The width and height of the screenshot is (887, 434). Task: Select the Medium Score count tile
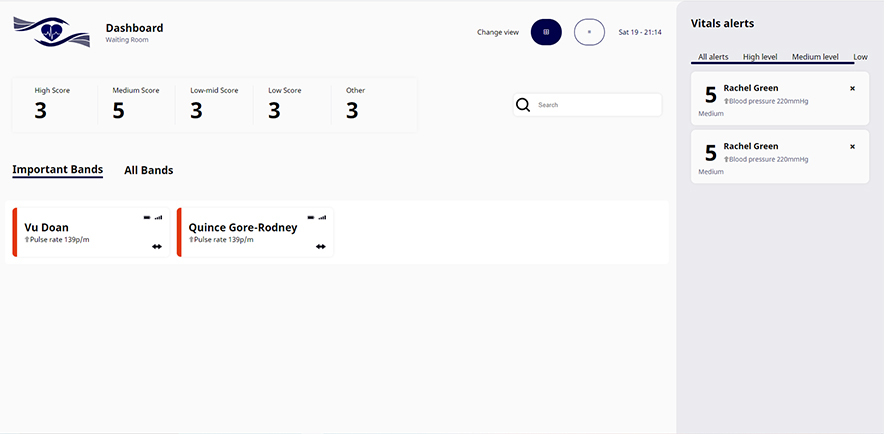[x=135, y=104]
